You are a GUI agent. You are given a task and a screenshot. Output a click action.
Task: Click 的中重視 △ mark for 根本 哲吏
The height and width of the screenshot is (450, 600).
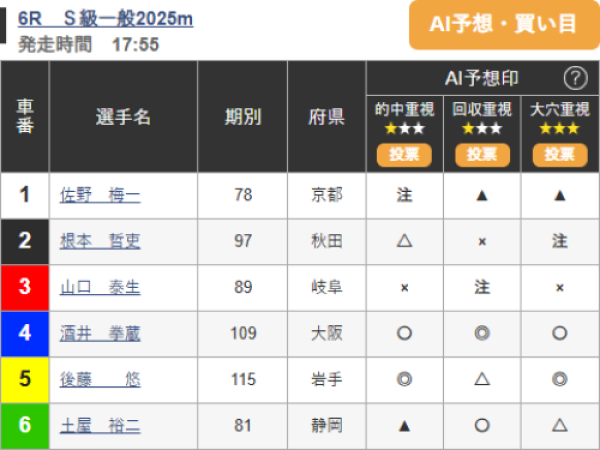404,241
